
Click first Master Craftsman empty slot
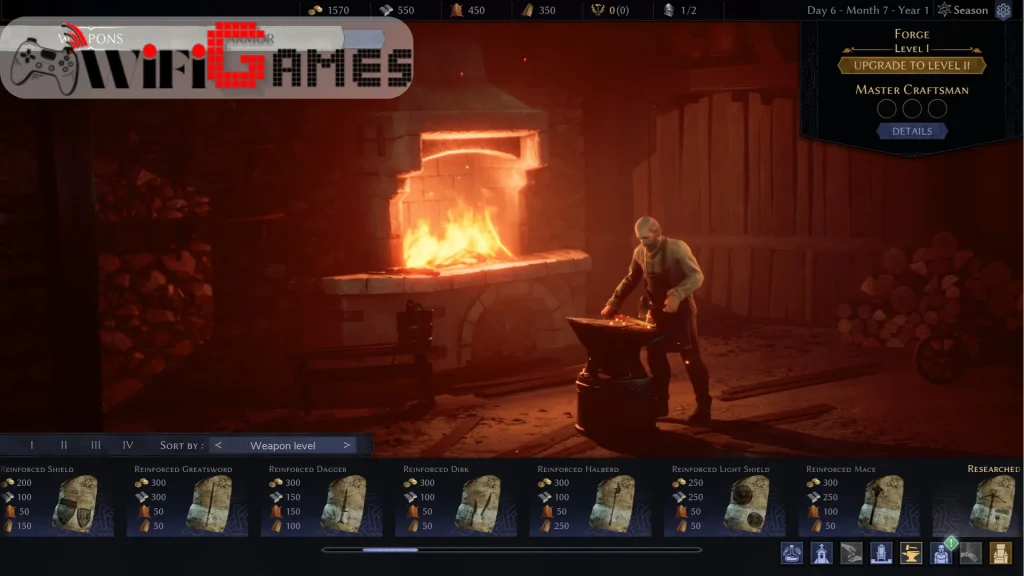point(886,108)
